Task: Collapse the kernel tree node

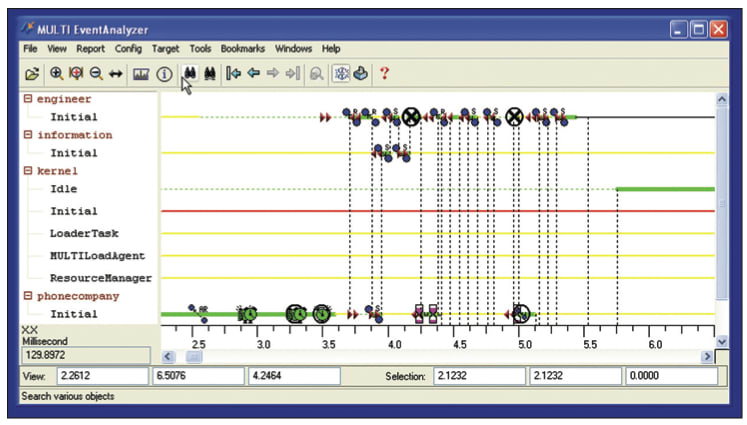Action: coord(28,171)
